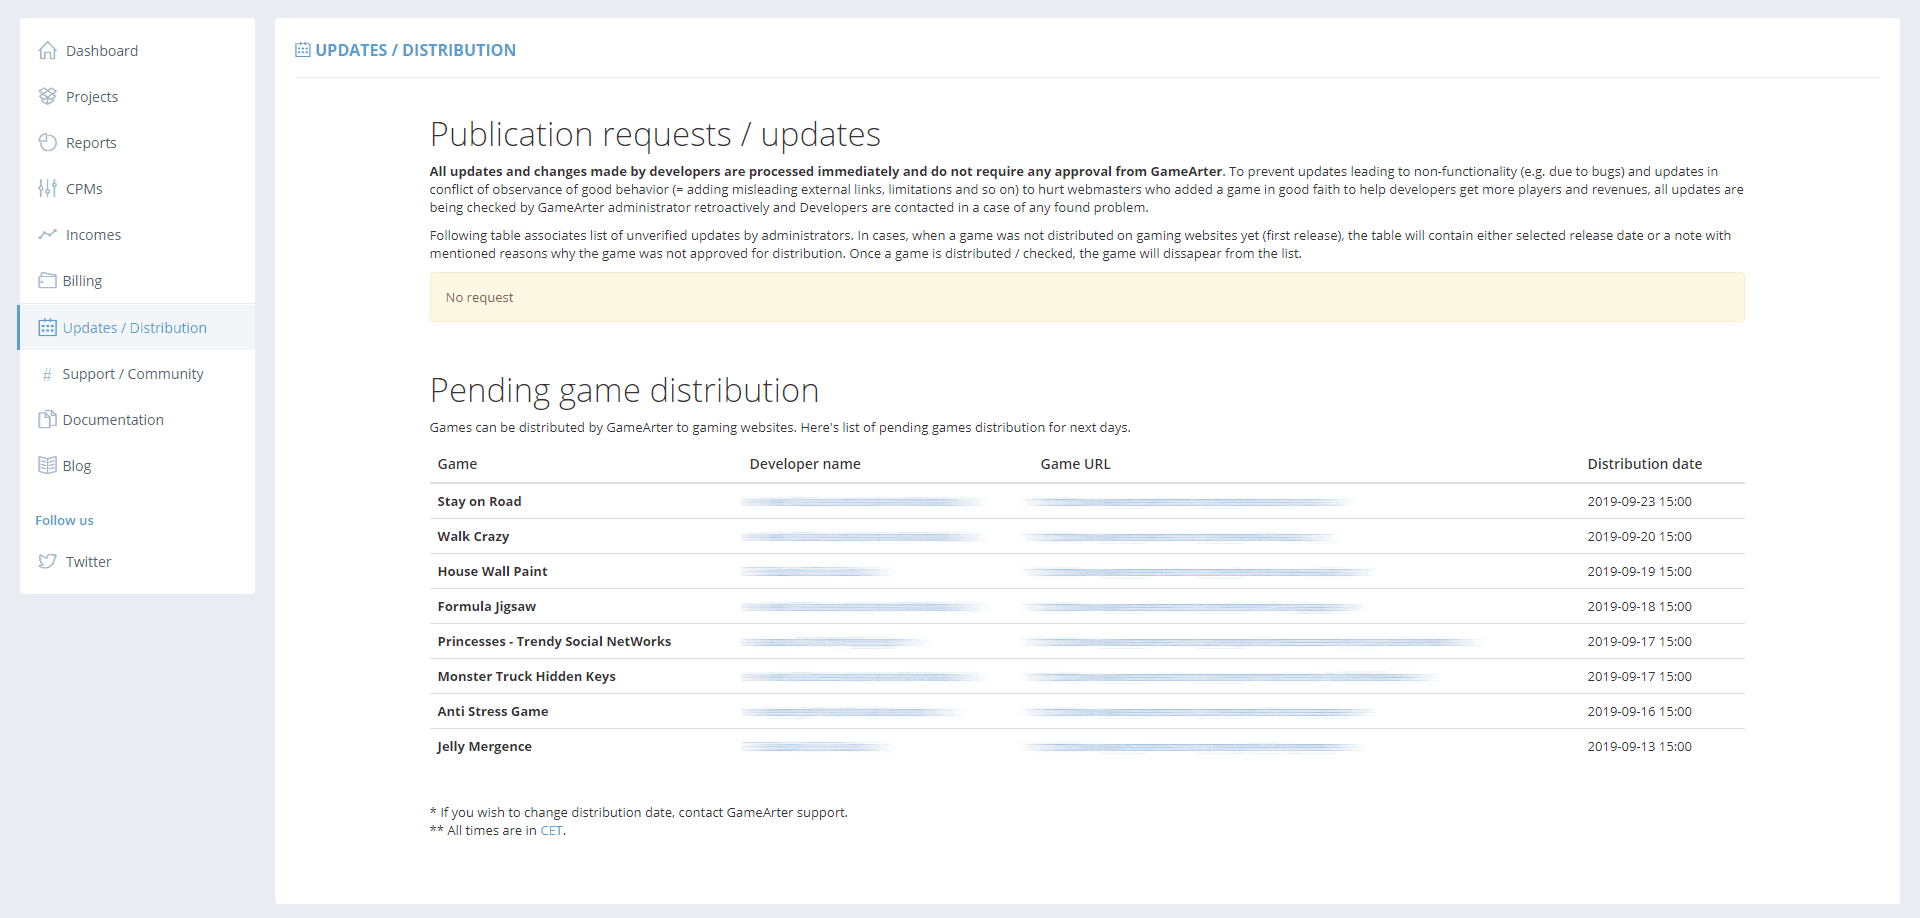Open blurred game URL for House Wall Paint
This screenshot has width=1920, height=918.
[x=1200, y=571]
